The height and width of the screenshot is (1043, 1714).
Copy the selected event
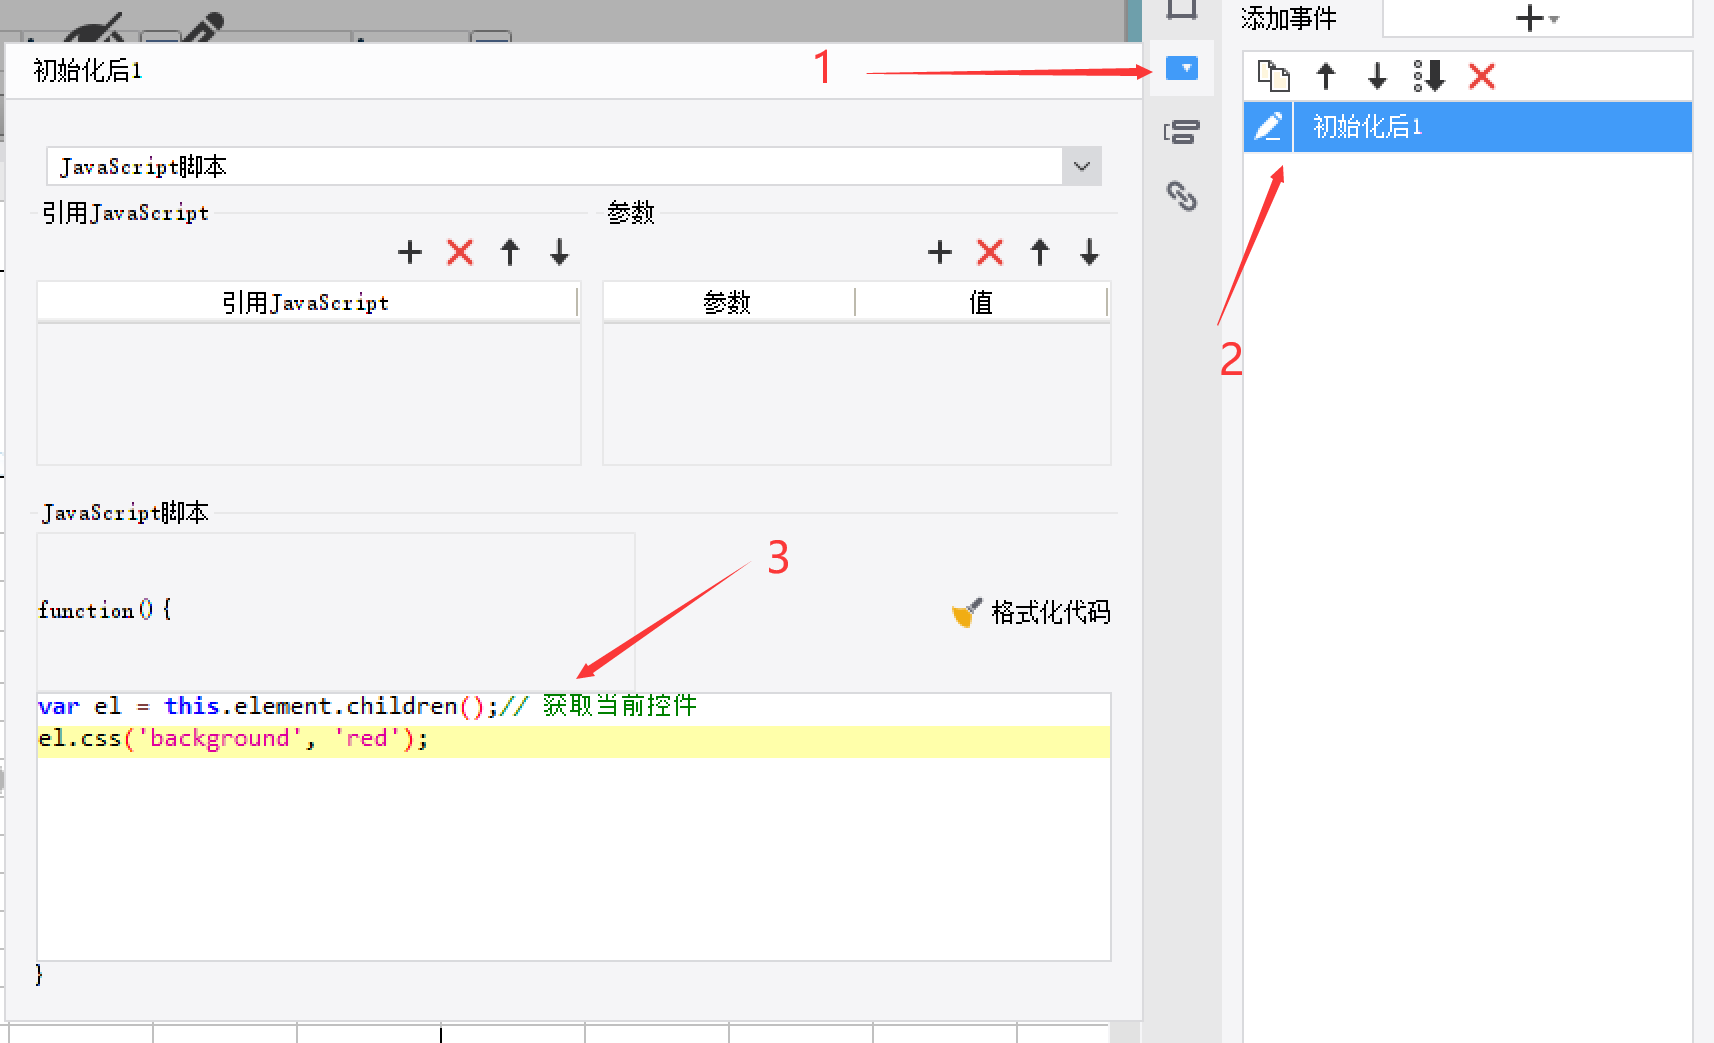click(x=1273, y=76)
